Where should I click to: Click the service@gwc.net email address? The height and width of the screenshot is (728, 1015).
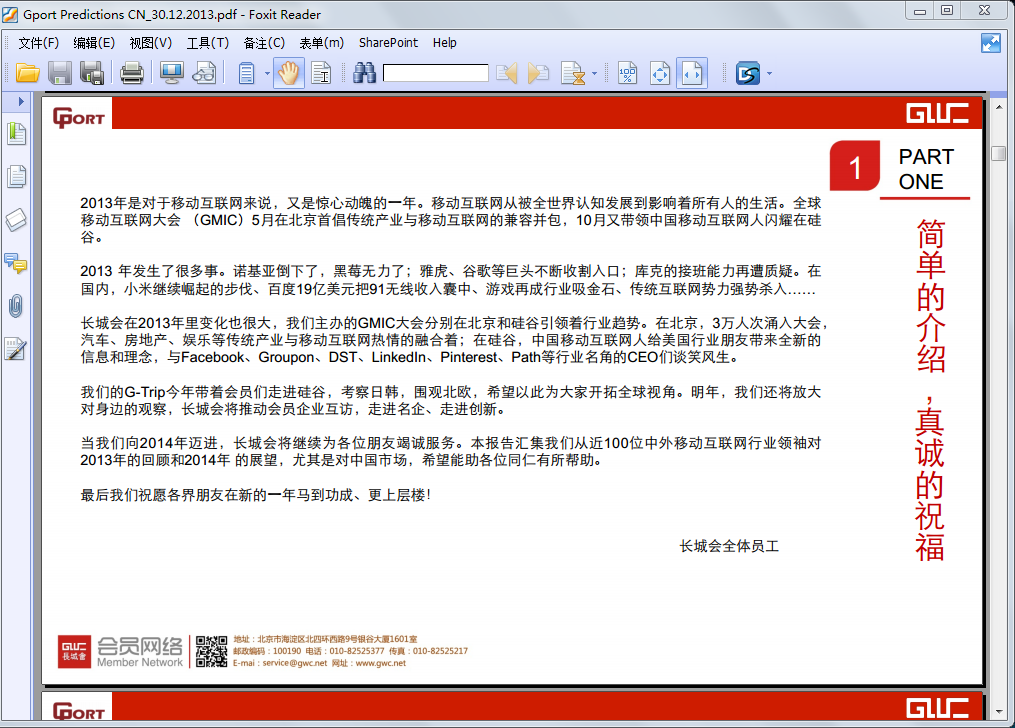(x=295, y=663)
